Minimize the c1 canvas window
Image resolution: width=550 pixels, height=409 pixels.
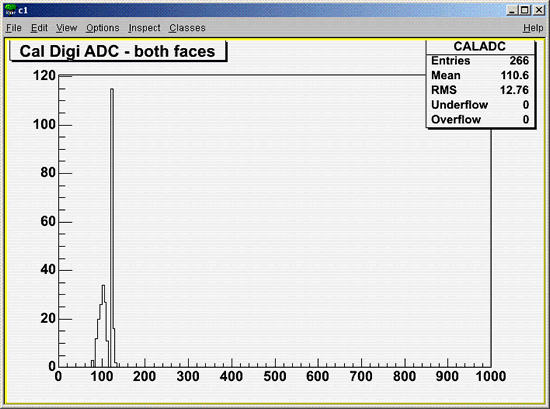pos(512,10)
